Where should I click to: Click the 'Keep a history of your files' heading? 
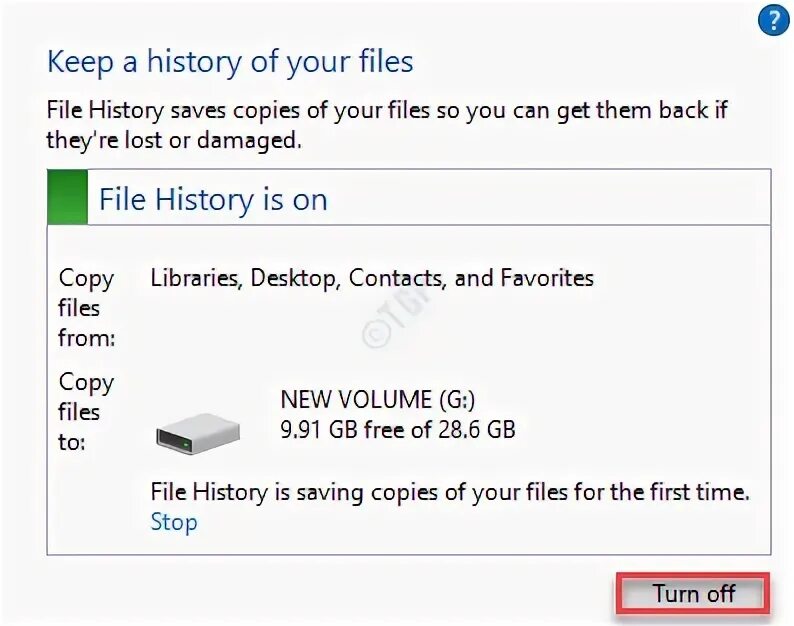click(230, 62)
